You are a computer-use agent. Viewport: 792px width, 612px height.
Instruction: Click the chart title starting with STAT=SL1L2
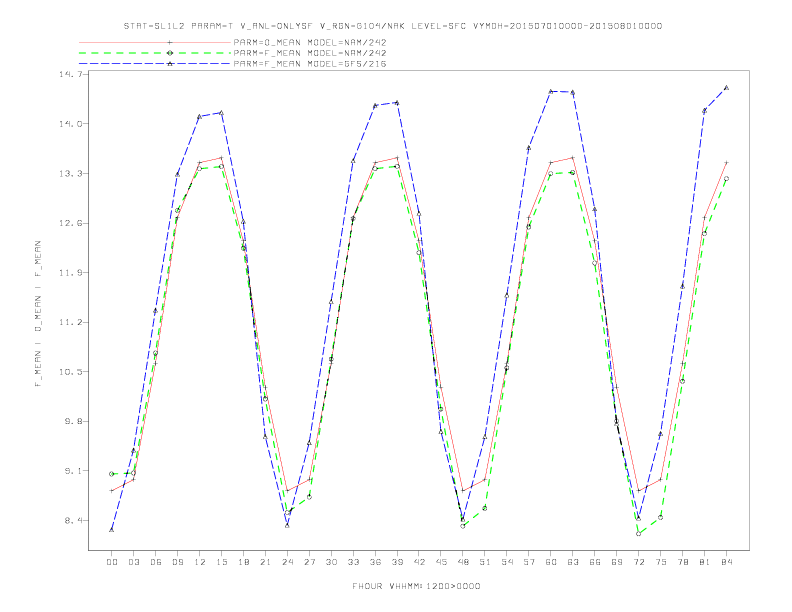[393, 26]
